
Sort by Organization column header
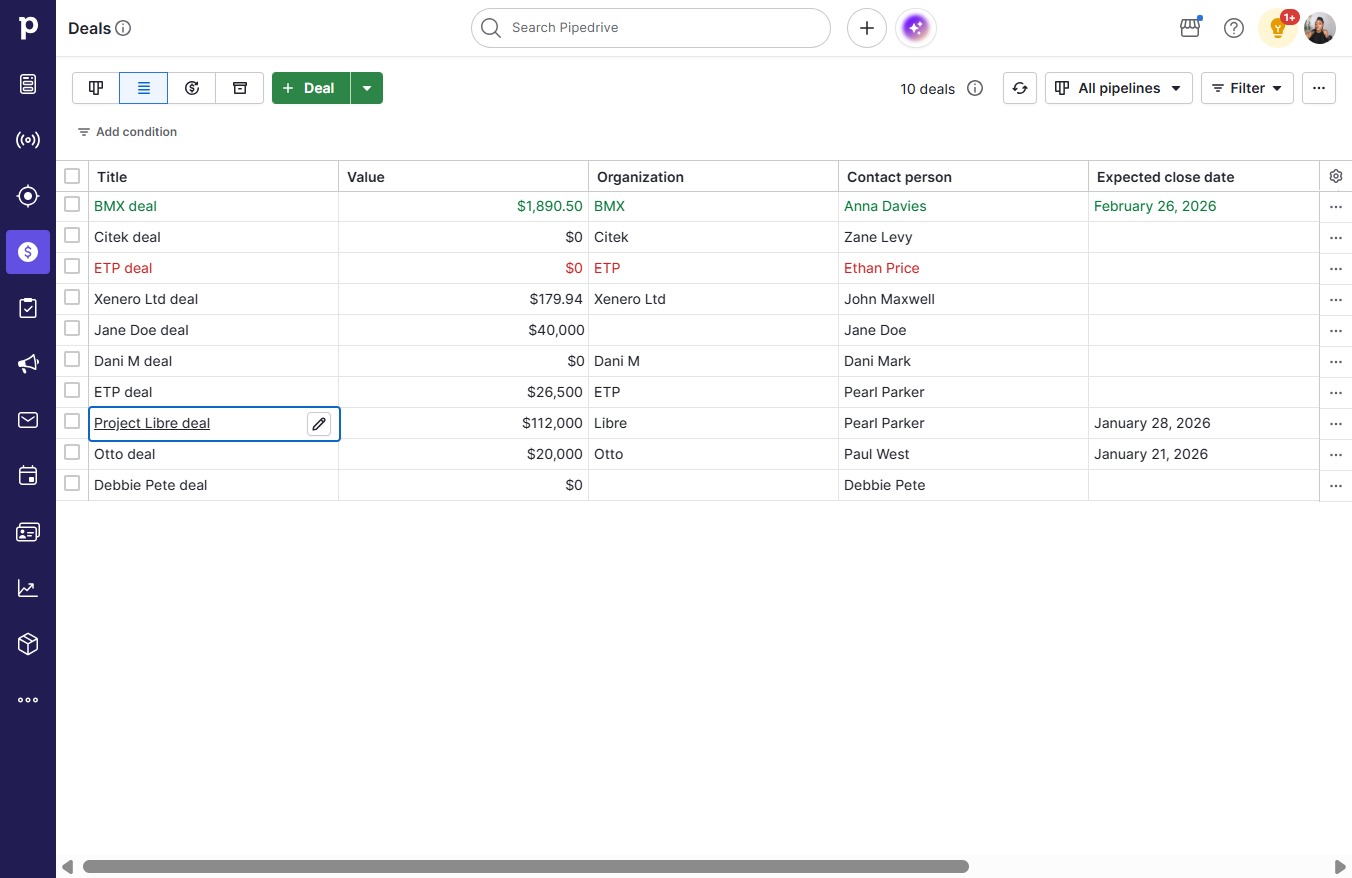click(713, 176)
